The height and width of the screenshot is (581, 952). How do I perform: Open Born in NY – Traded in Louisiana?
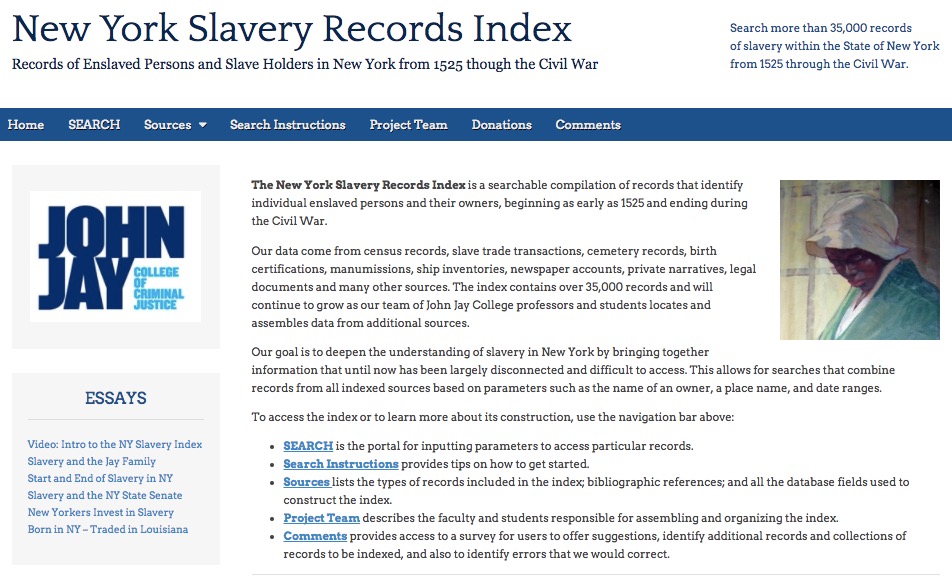(108, 529)
